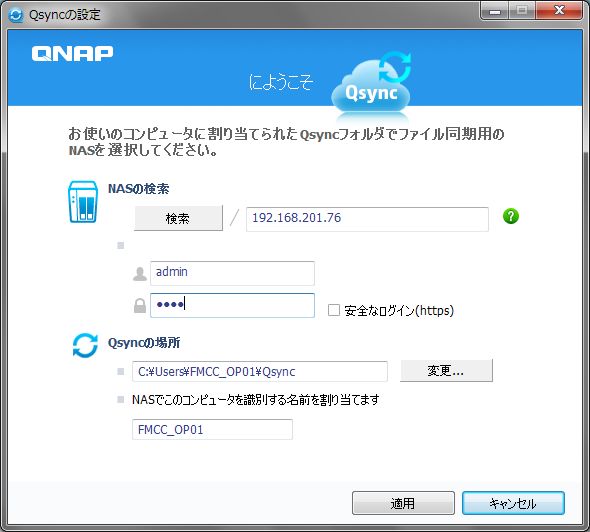This screenshot has height=532, width=590.
Task: Click the Qsync title bar app icon
Action: click(x=16, y=15)
